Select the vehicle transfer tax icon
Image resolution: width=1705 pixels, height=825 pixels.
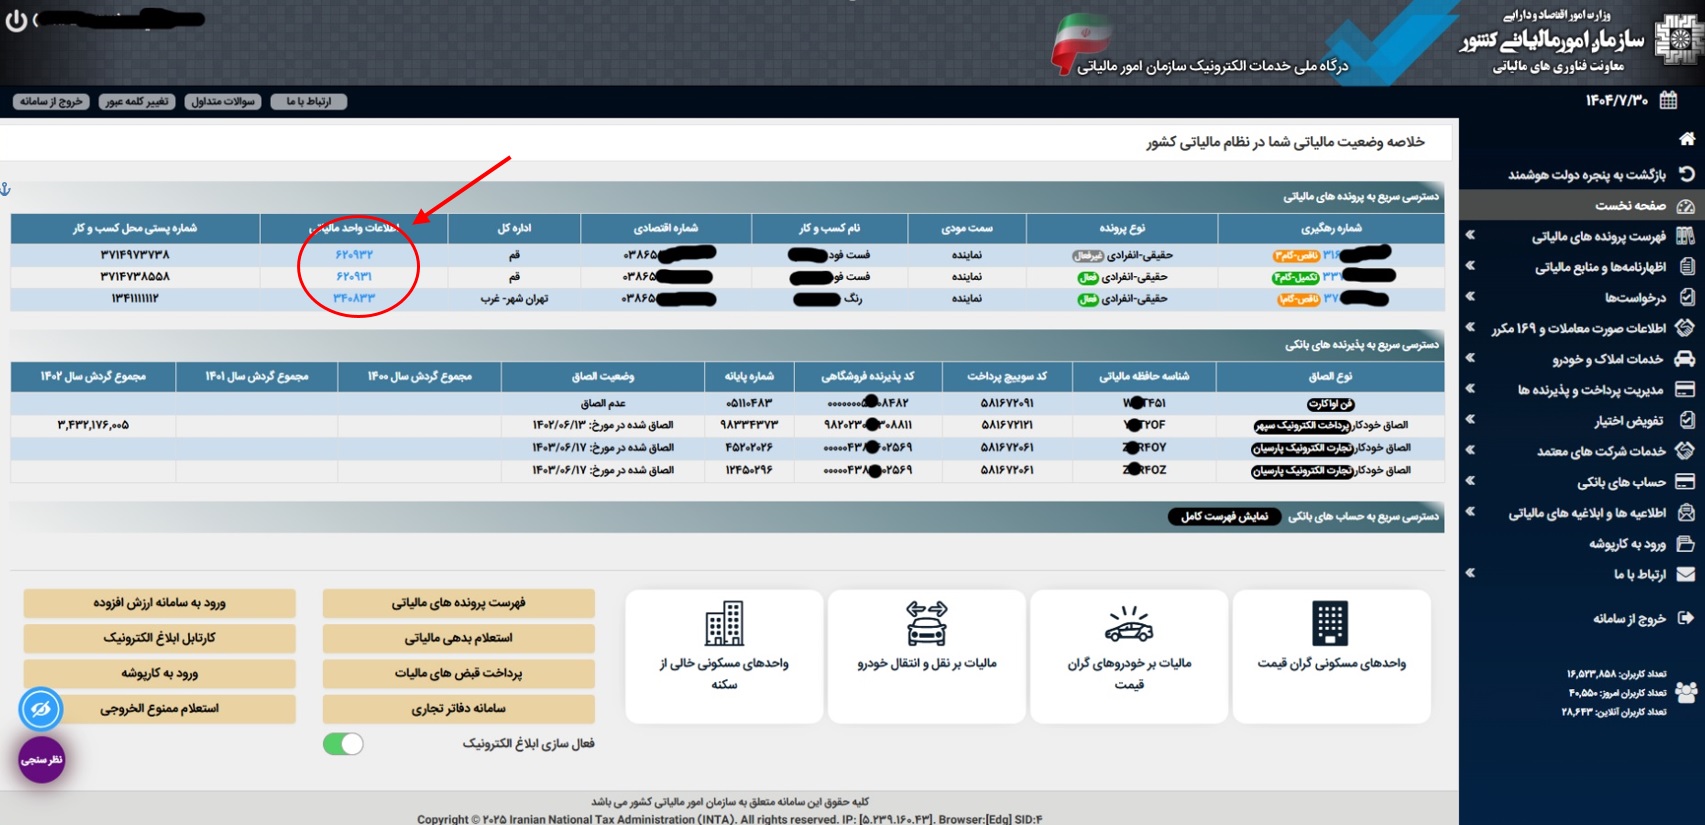pos(926,624)
